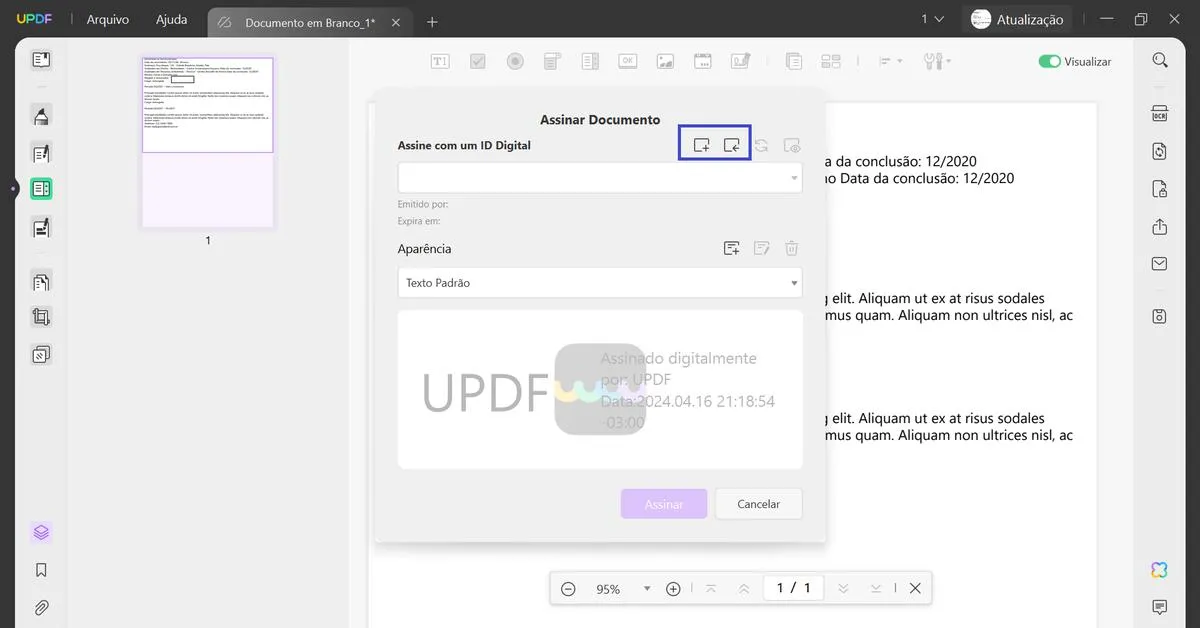This screenshot has height=628, width=1200.
Task: Open the comments chat panel icon
Action: (1160, 607)
